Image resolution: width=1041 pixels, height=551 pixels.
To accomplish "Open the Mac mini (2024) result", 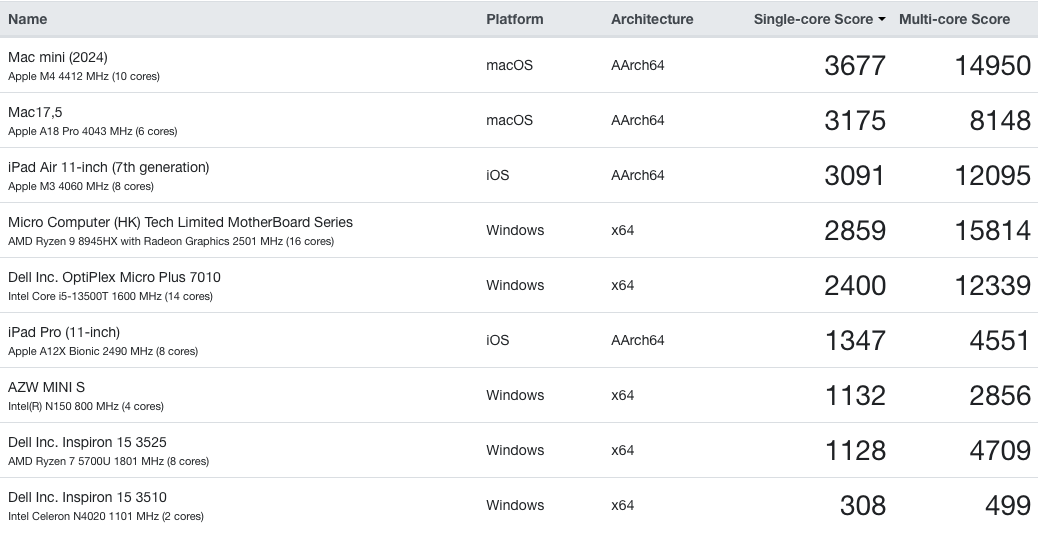I will click(58, 57).
